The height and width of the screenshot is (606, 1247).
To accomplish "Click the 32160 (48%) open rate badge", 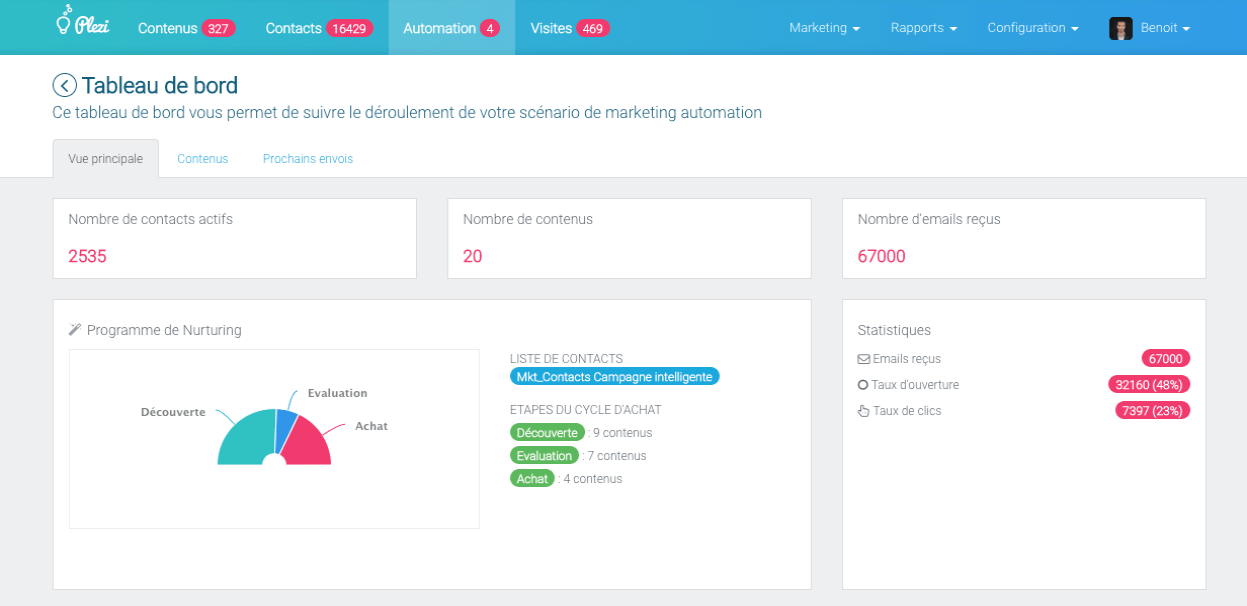I will (x=1149, y=385).
